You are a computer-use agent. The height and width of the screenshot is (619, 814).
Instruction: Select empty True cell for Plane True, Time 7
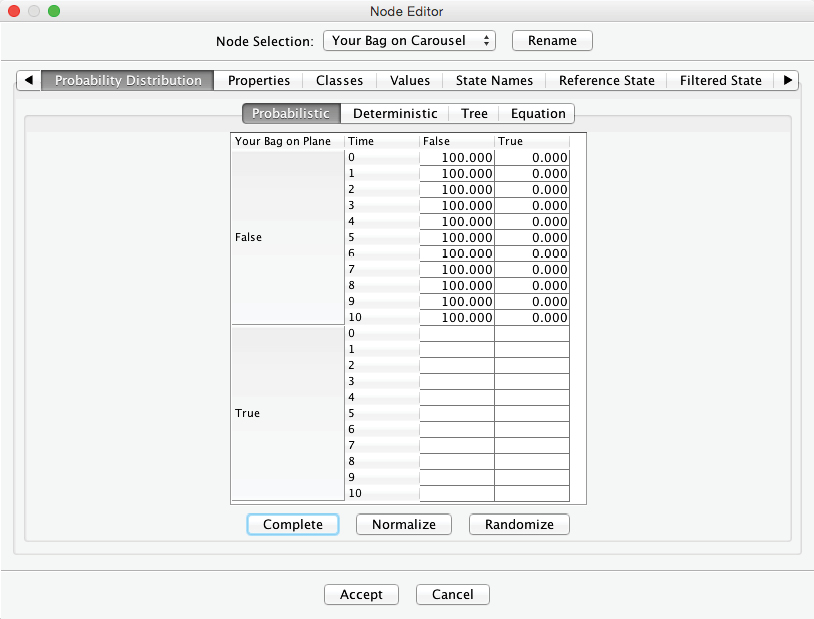click(532, 445)
